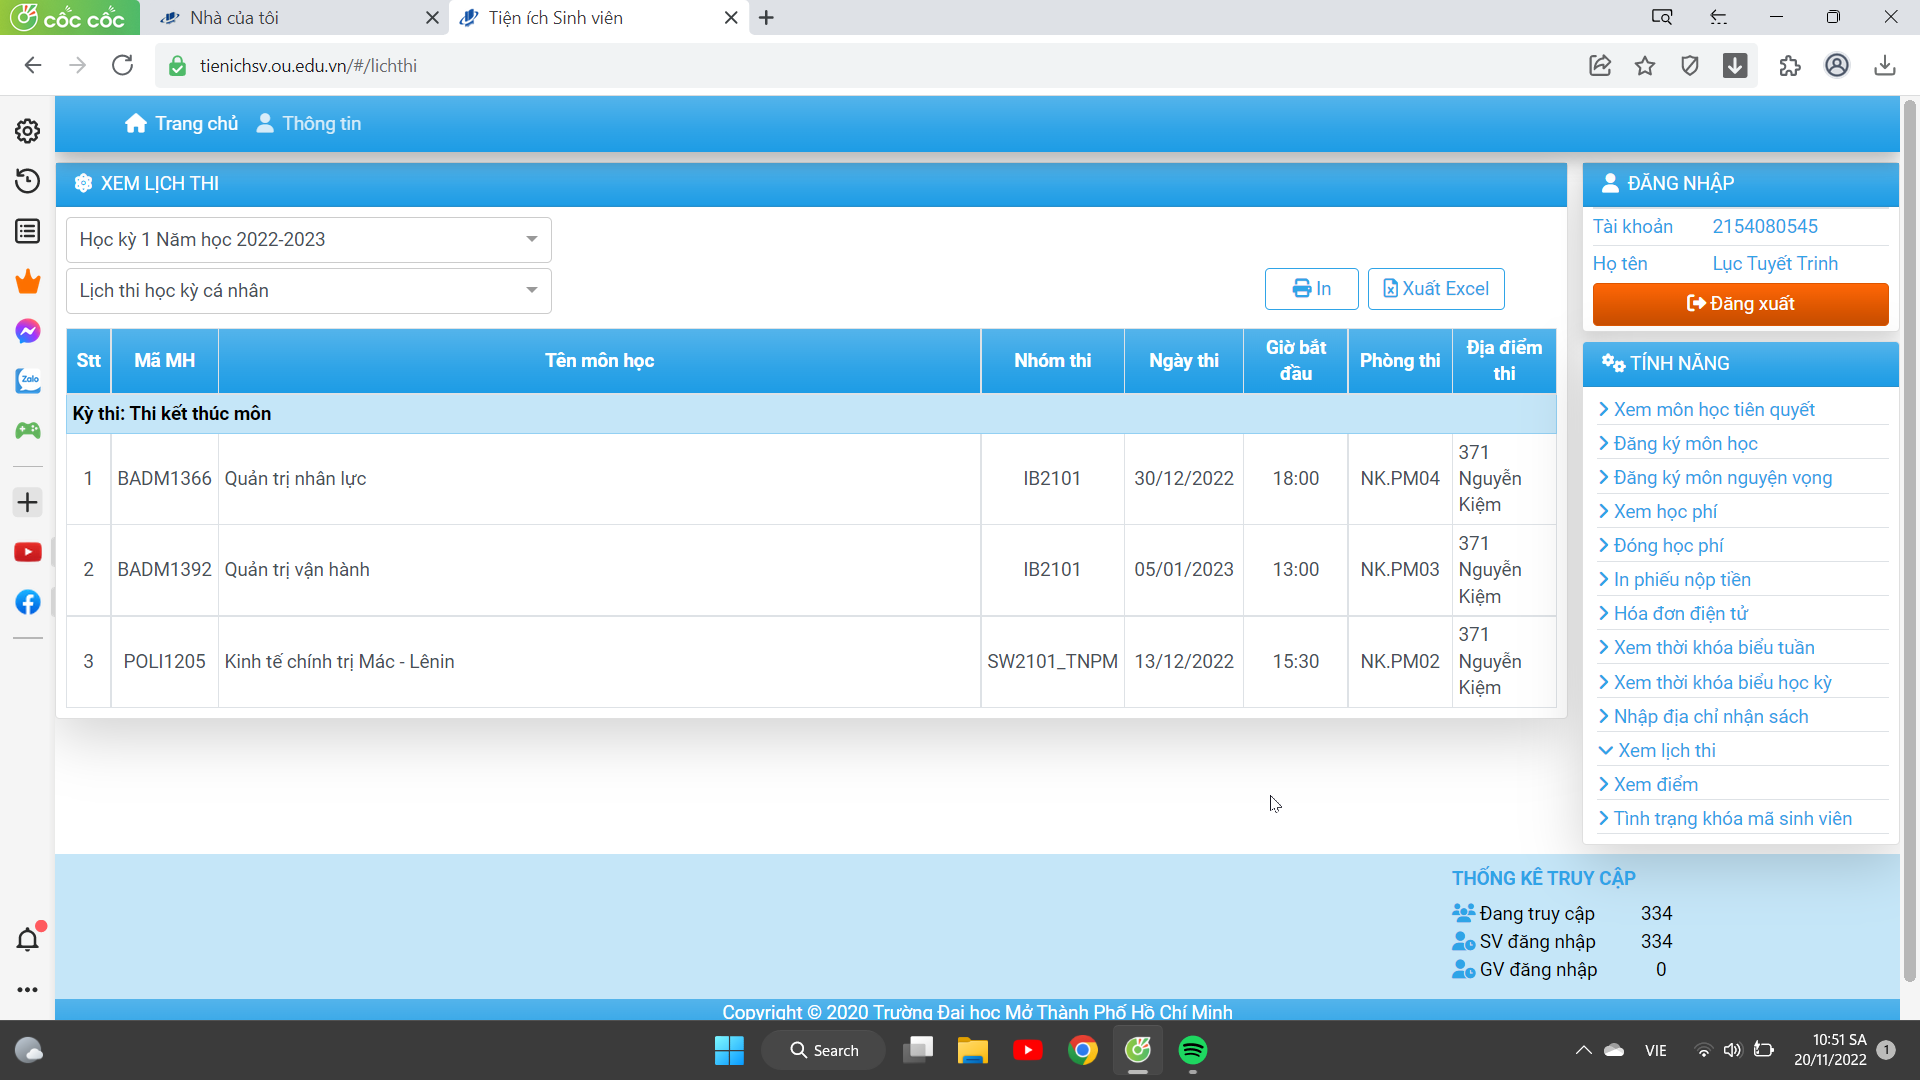Screen dimensions: 1920x1080
Task: Open File Explorer from taskbar
Action: [x=972, y=1050]
